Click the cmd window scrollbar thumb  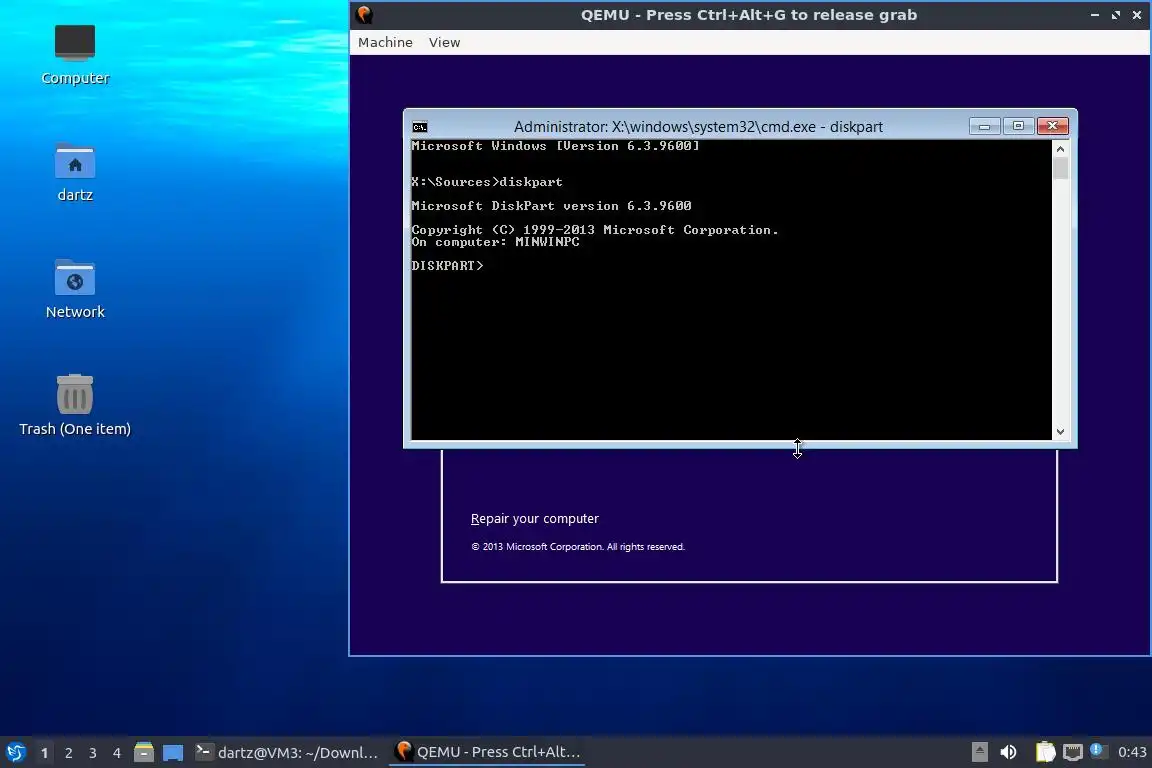click(1060, 168)
